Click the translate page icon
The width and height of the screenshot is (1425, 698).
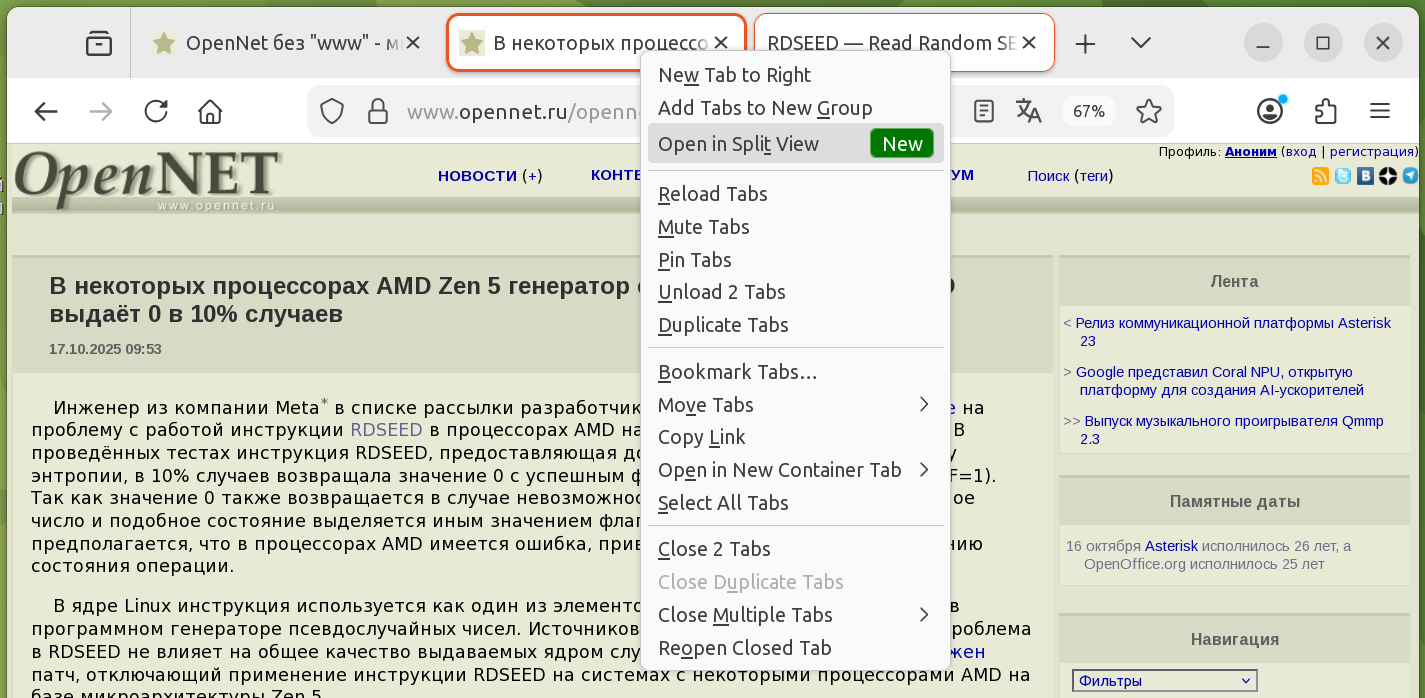coord(1028,111)
